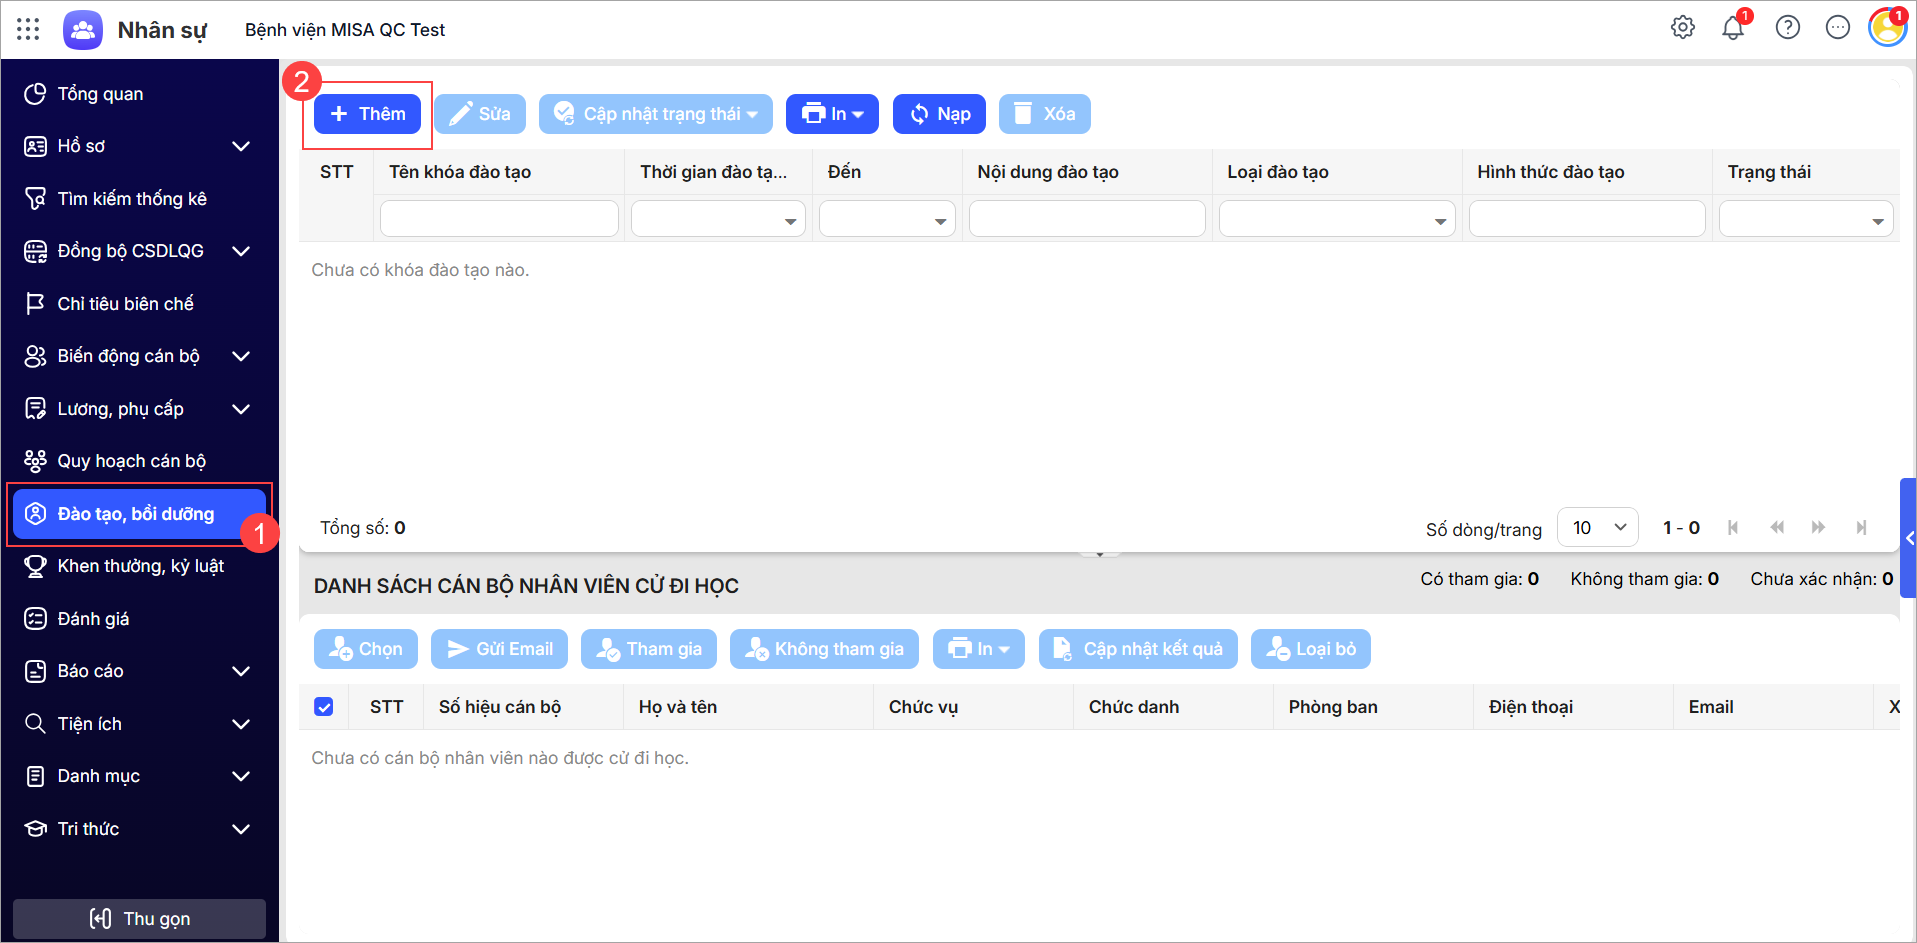
Task: Open the Tổng quan menu item
Action: click(x=140, y=94)
